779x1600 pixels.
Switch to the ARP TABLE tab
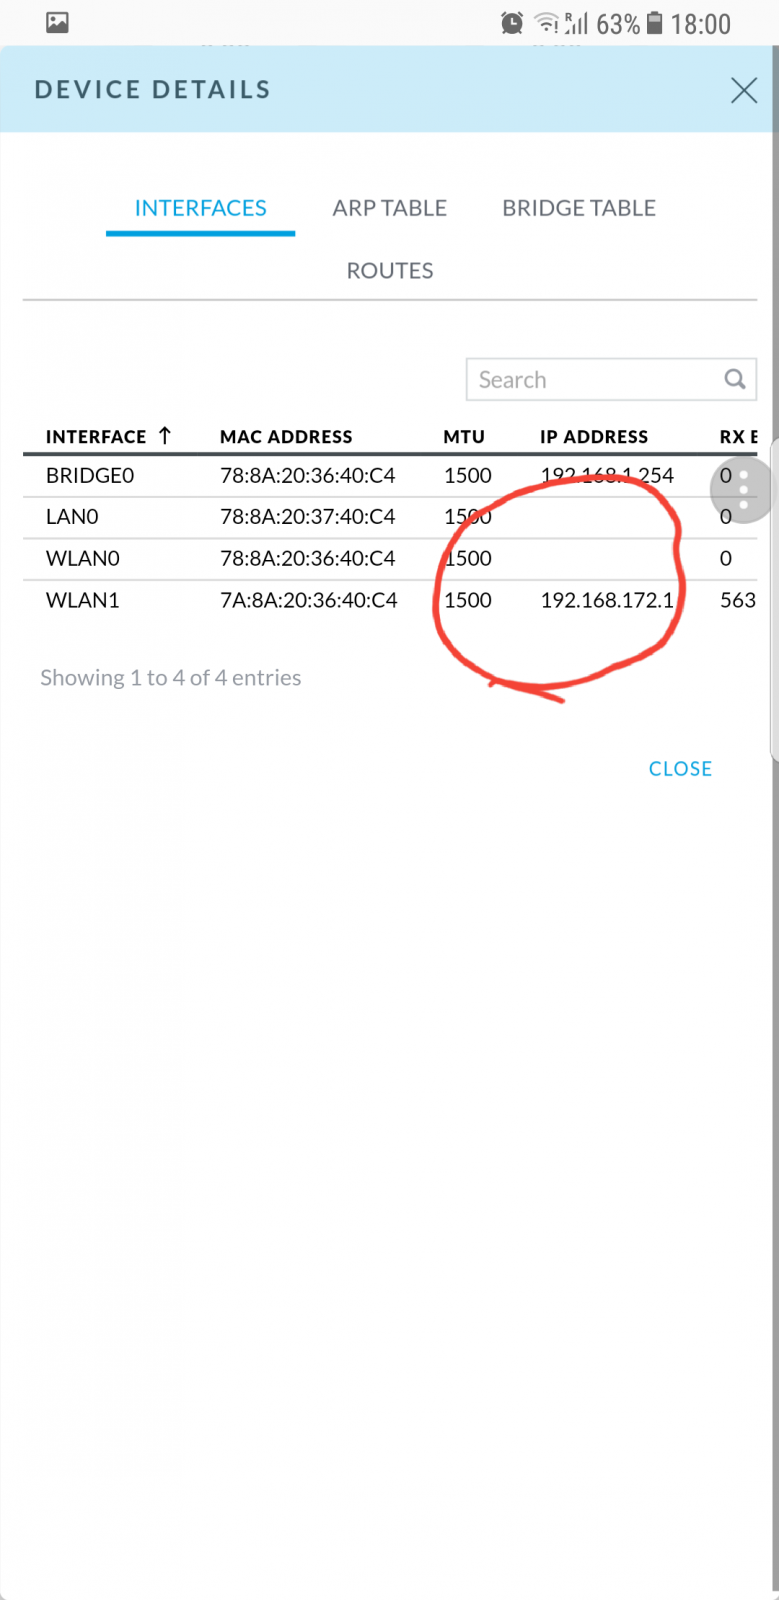[x=390, y=208]
